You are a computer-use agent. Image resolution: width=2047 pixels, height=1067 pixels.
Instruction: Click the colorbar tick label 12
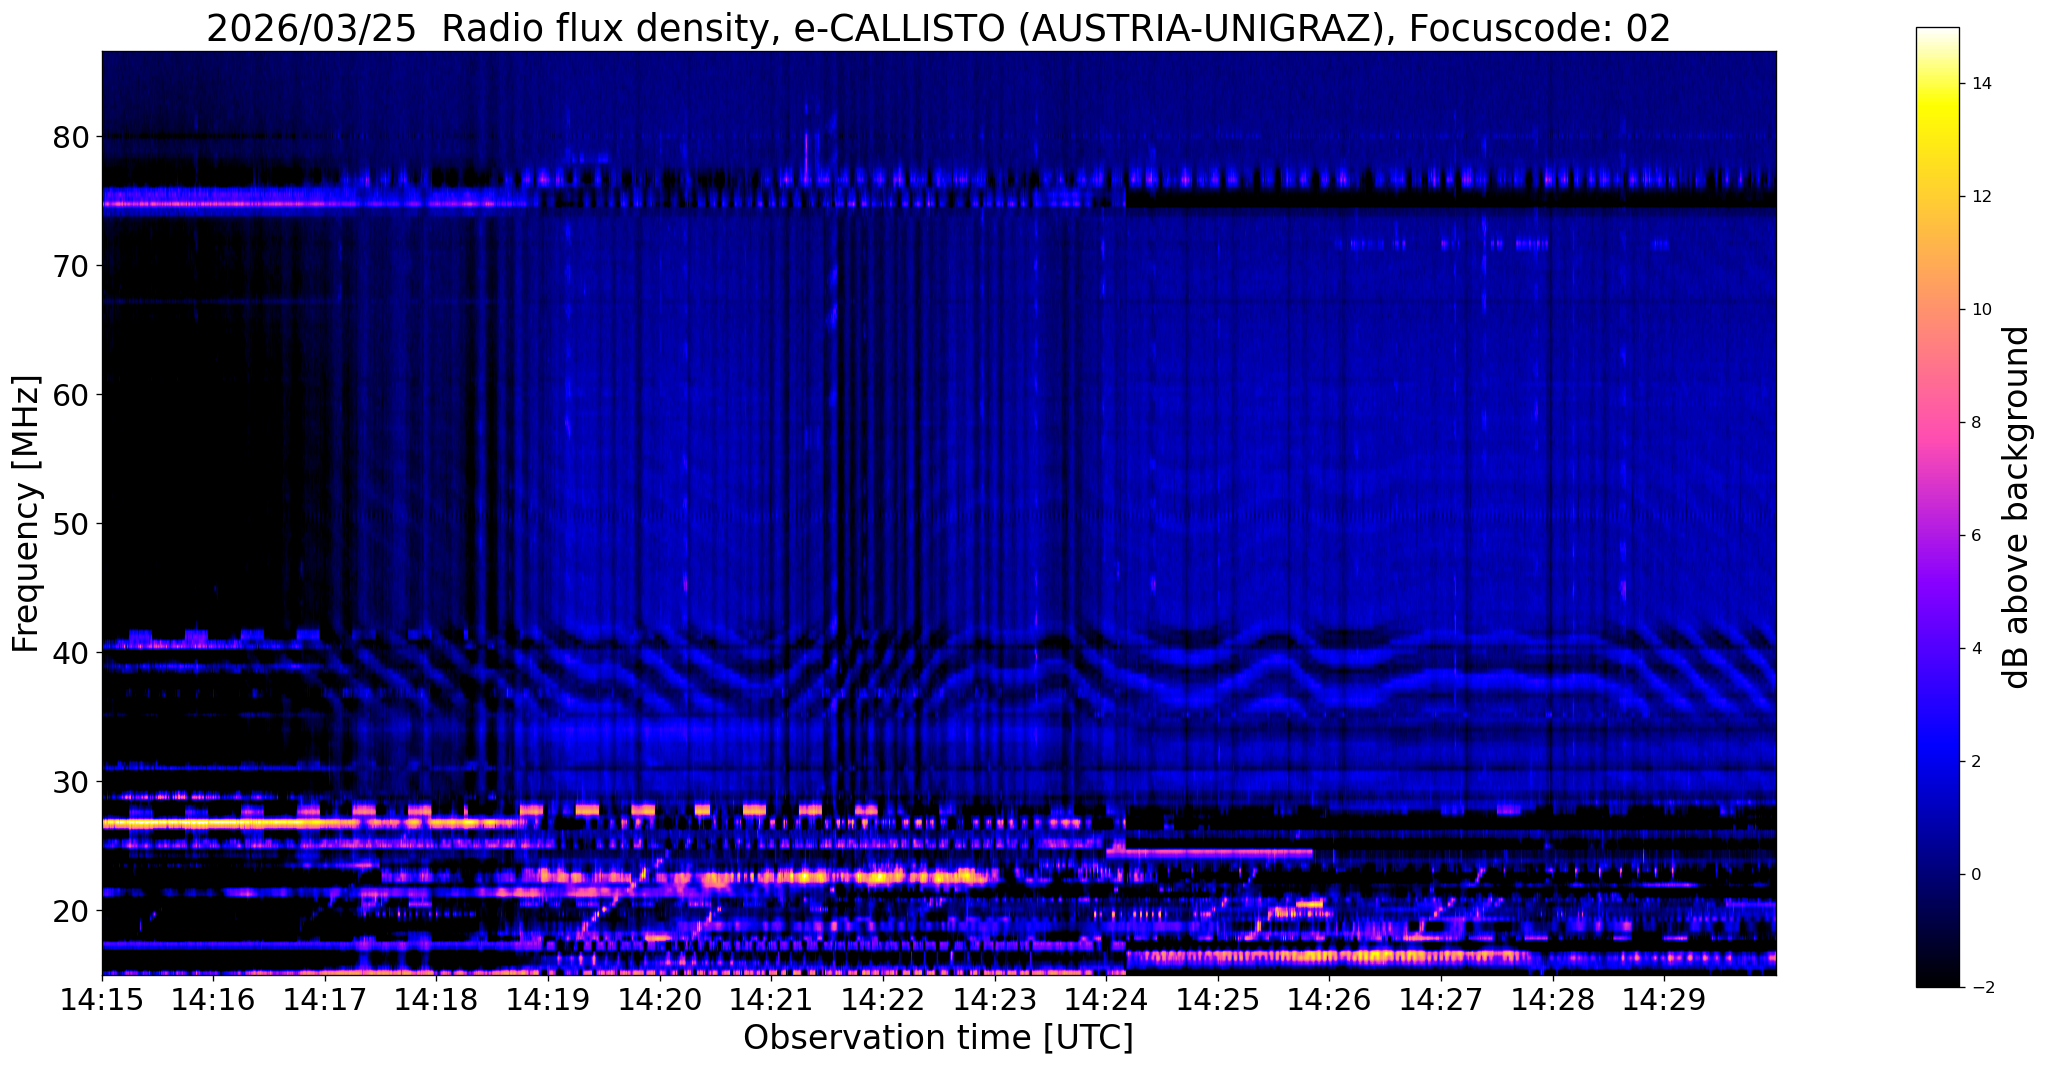(1980, 197)
